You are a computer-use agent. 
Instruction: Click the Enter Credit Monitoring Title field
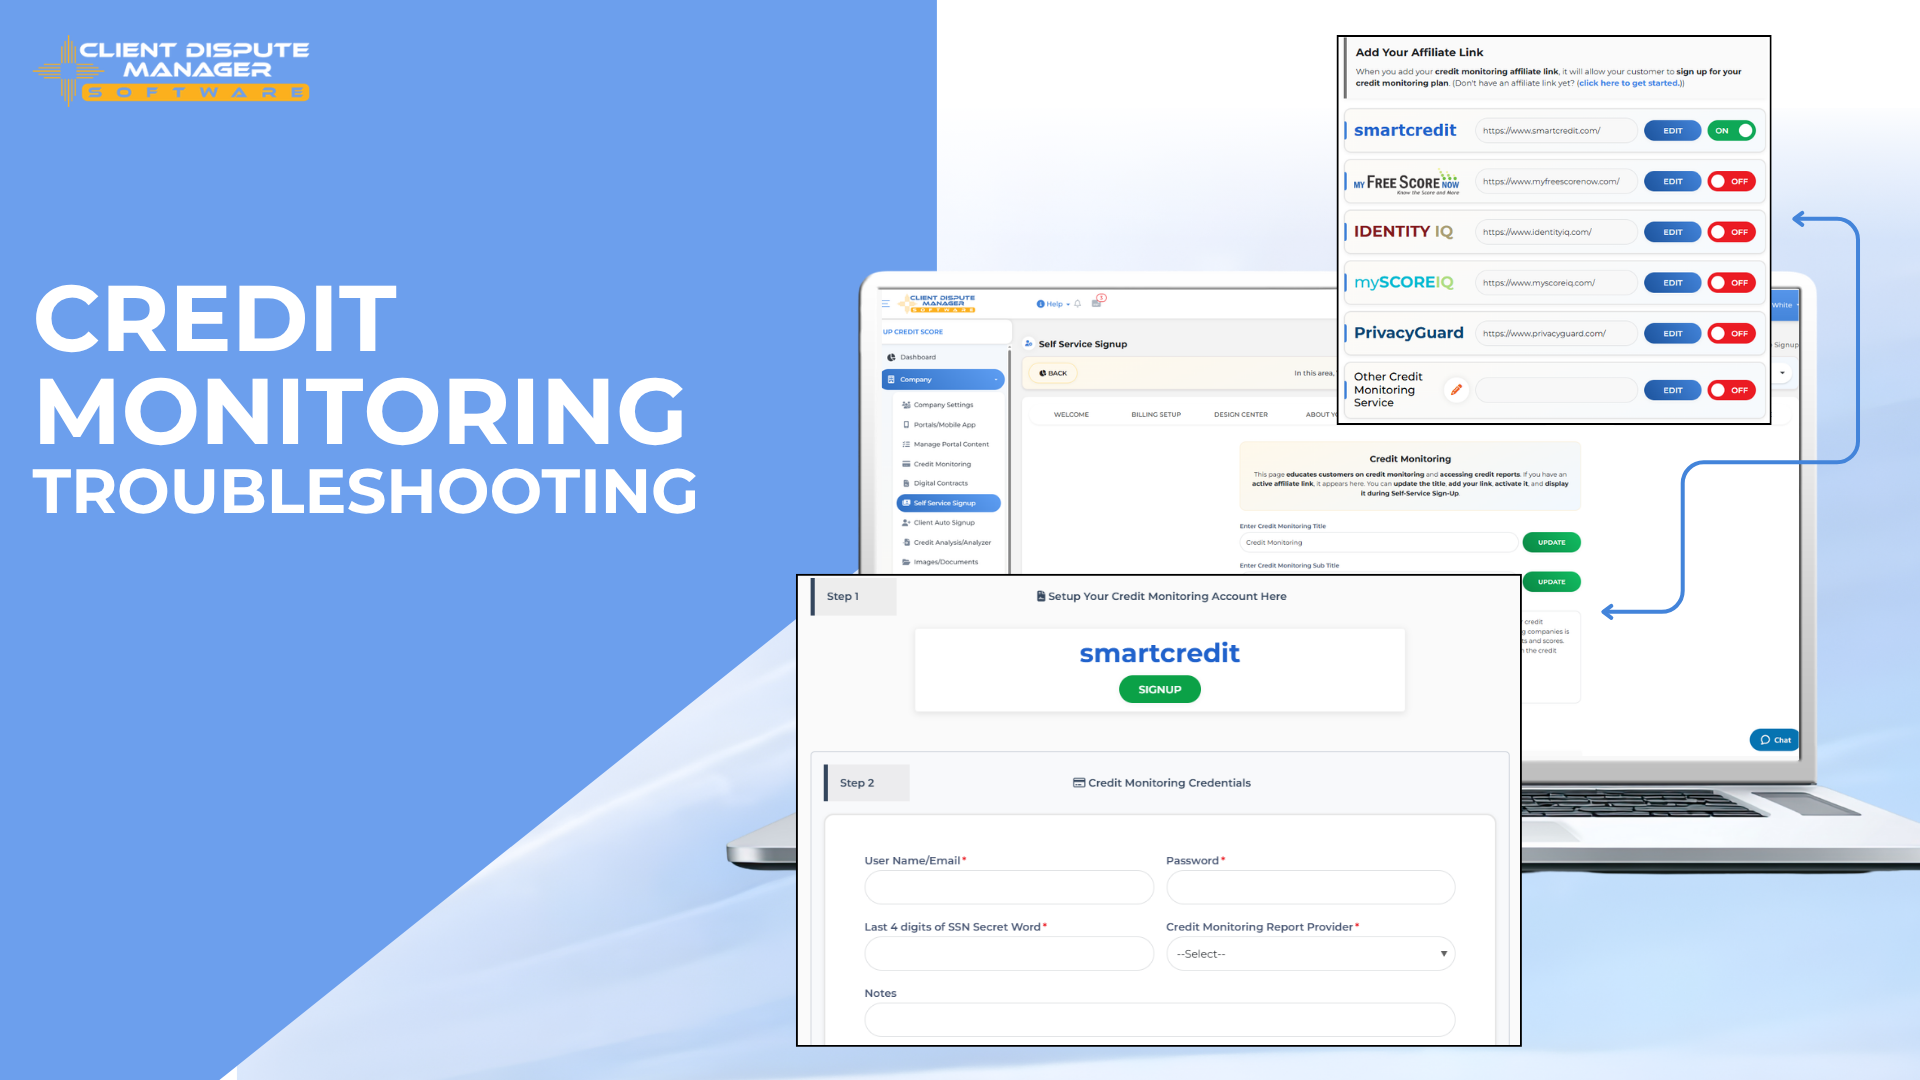click(x=1379, y=543)
